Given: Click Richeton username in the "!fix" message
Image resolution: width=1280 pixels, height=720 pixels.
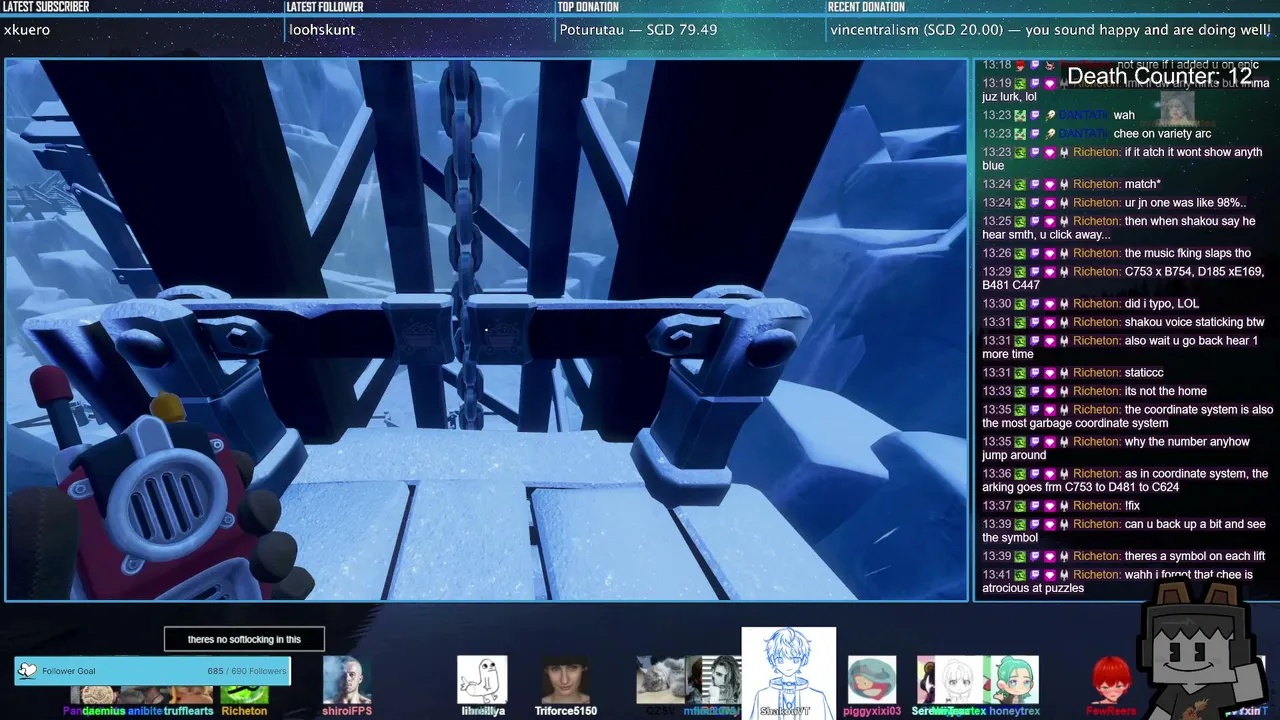Looking at the screenshot, I should click(1097, 506).
